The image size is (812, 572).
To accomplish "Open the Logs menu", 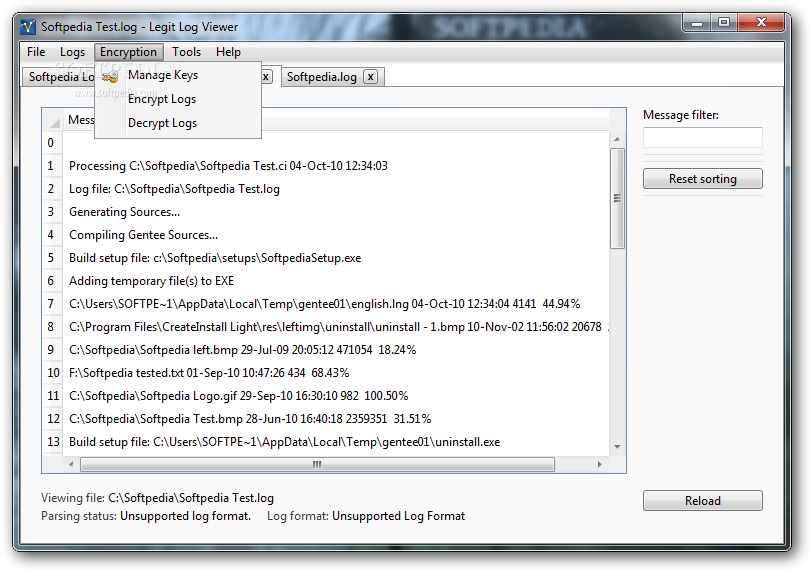I will click(x=72, y=52).
